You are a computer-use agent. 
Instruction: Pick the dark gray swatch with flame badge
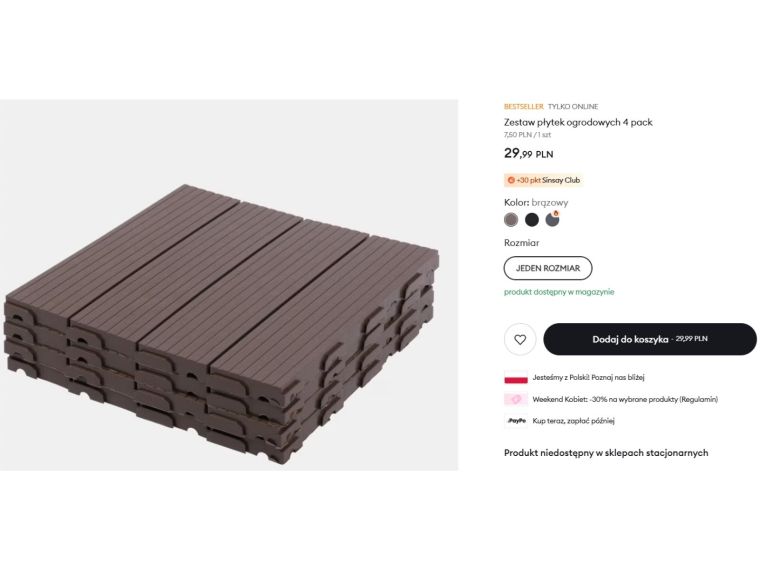point(553,220)
